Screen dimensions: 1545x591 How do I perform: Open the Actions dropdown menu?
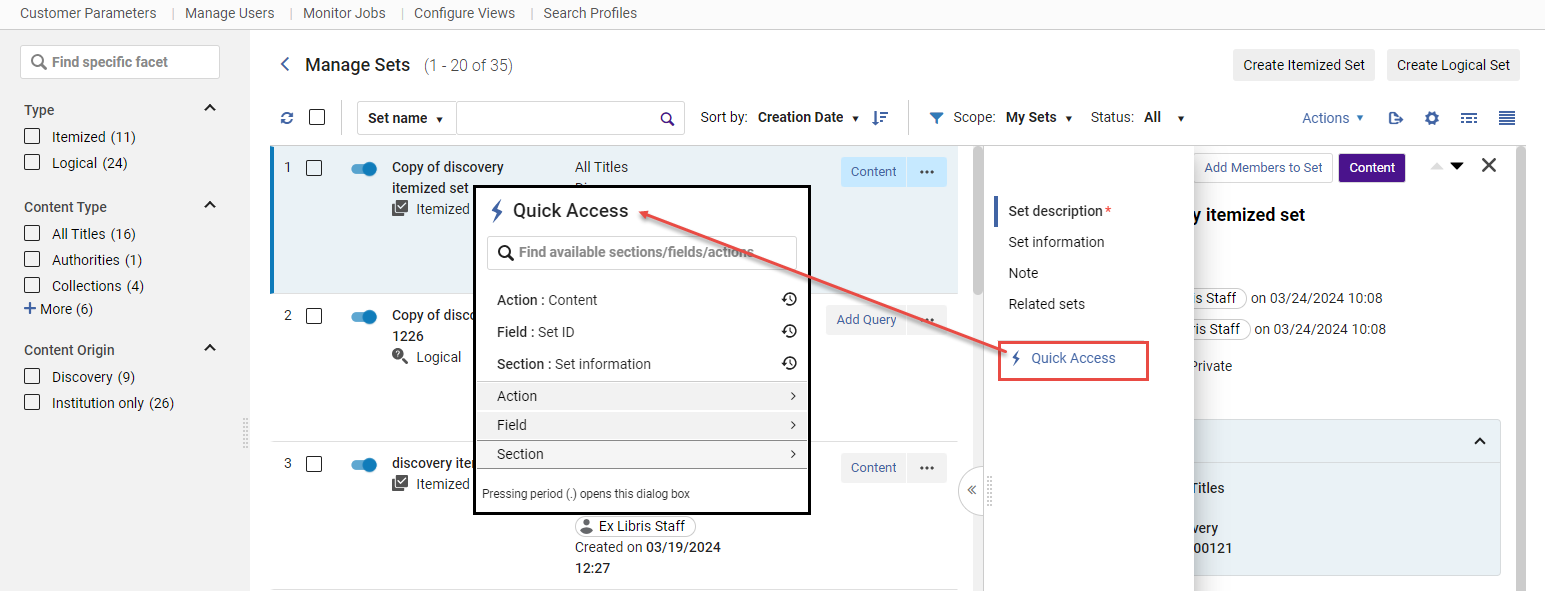(x=1333, y=118)
